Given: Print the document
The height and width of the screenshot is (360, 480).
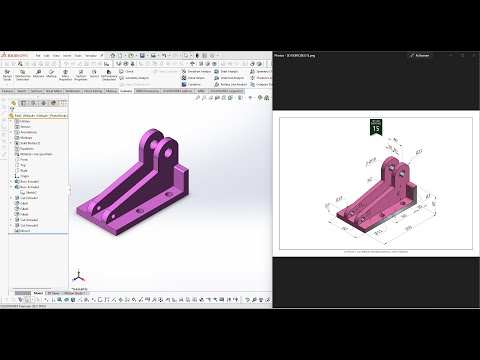Looking at the screenshot, I should click(153, 55).
